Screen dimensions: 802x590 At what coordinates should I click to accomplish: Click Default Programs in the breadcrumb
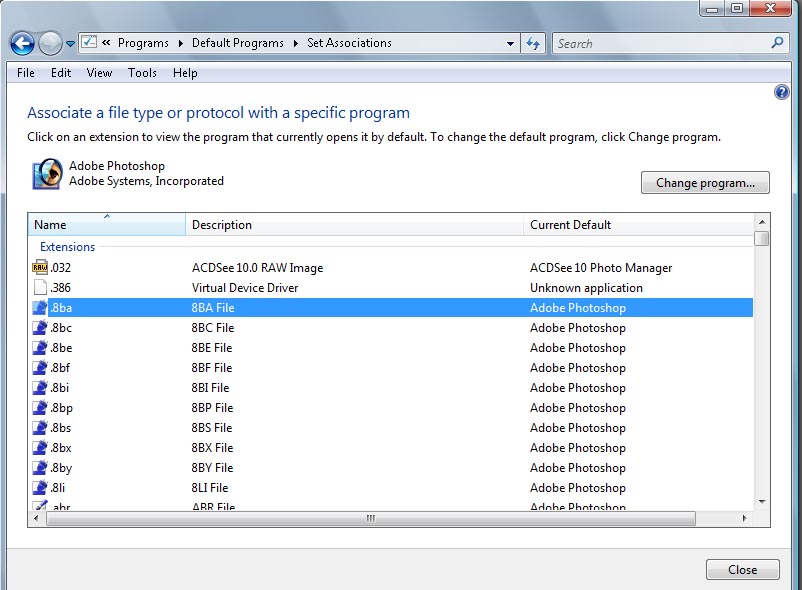tap(238, 43)
